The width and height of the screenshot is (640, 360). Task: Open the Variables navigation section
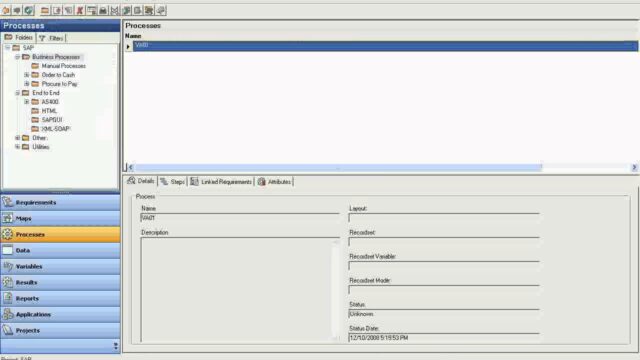tap(60, 266)
